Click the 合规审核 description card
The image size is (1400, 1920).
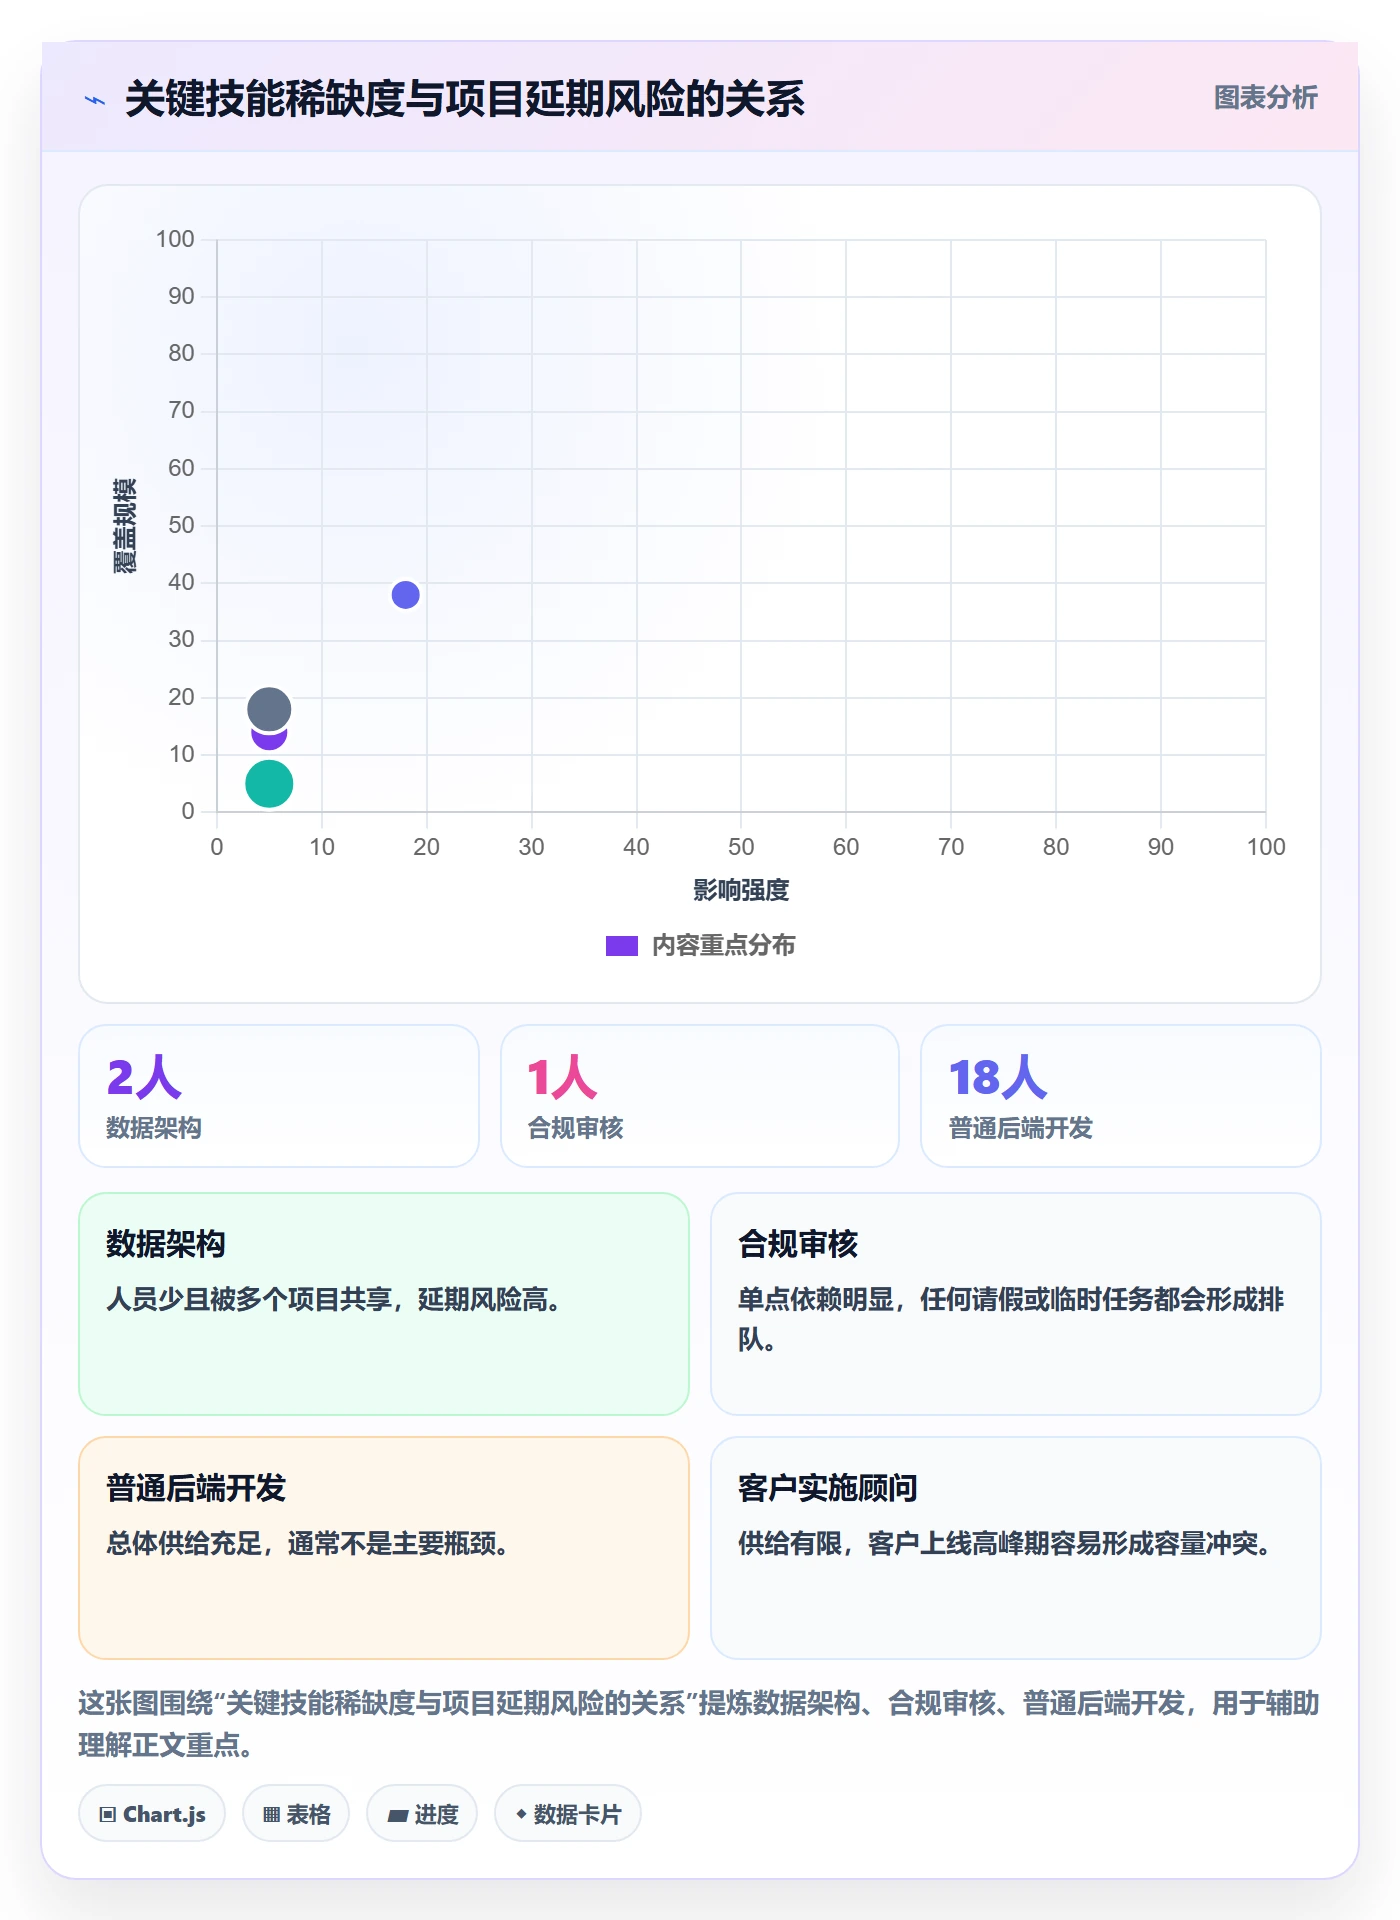pos(1016,1304)
